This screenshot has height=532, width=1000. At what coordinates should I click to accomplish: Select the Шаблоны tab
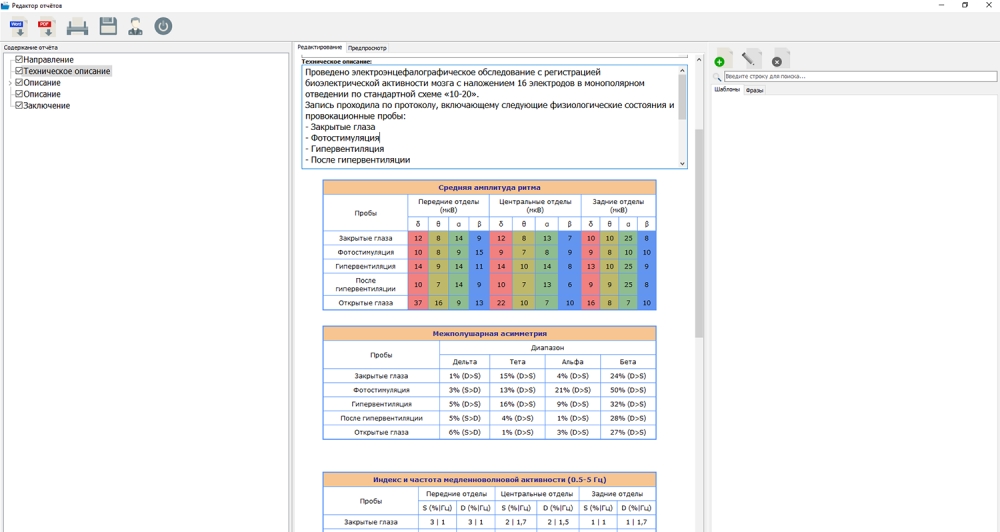[x=727, y=90]
